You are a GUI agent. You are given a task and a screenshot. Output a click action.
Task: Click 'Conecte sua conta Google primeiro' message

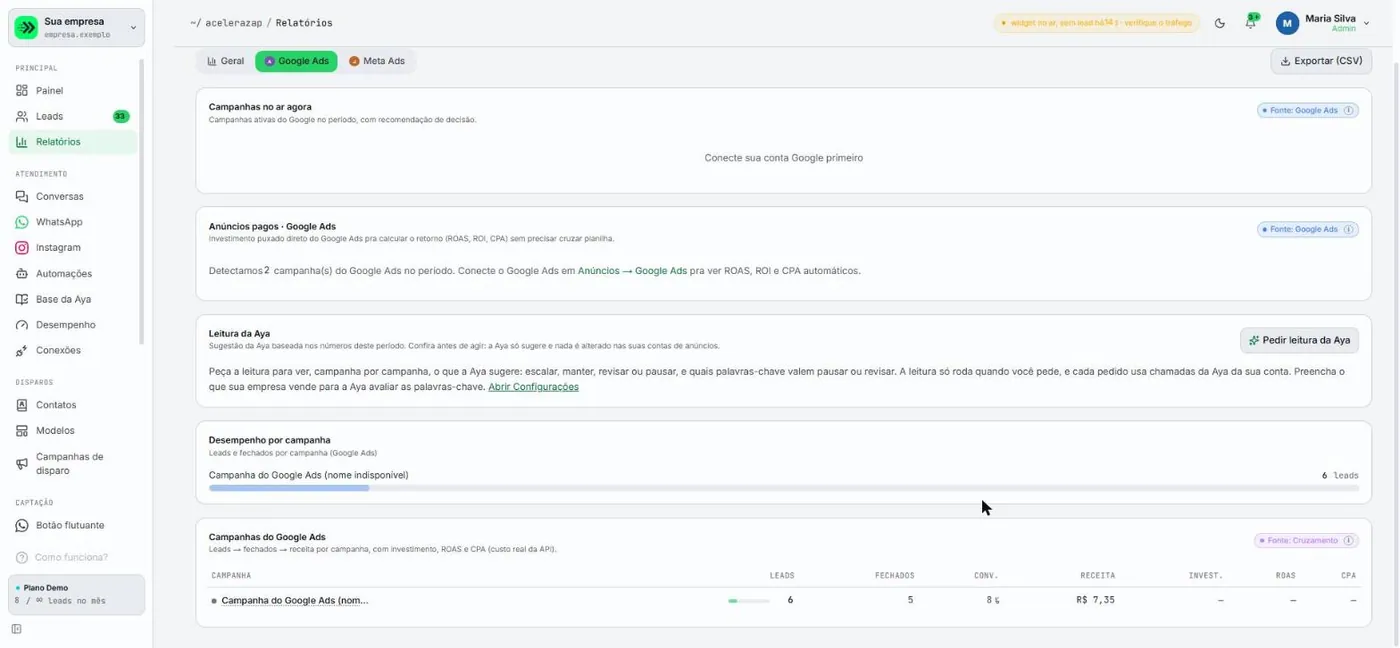(x=783, y=158)
